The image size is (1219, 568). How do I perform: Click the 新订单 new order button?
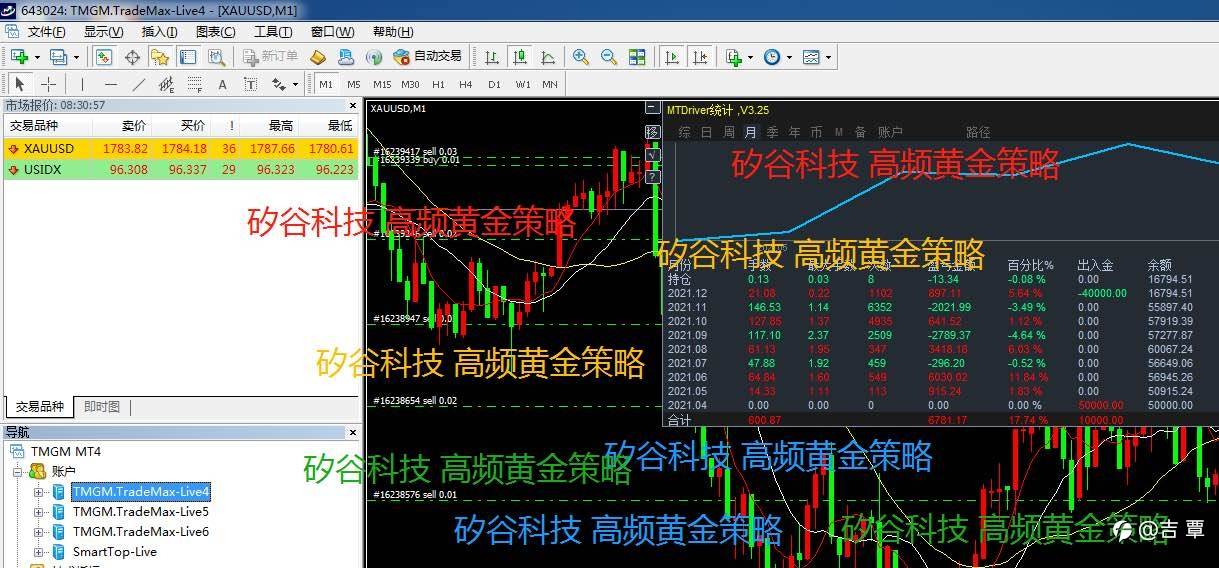270,57
